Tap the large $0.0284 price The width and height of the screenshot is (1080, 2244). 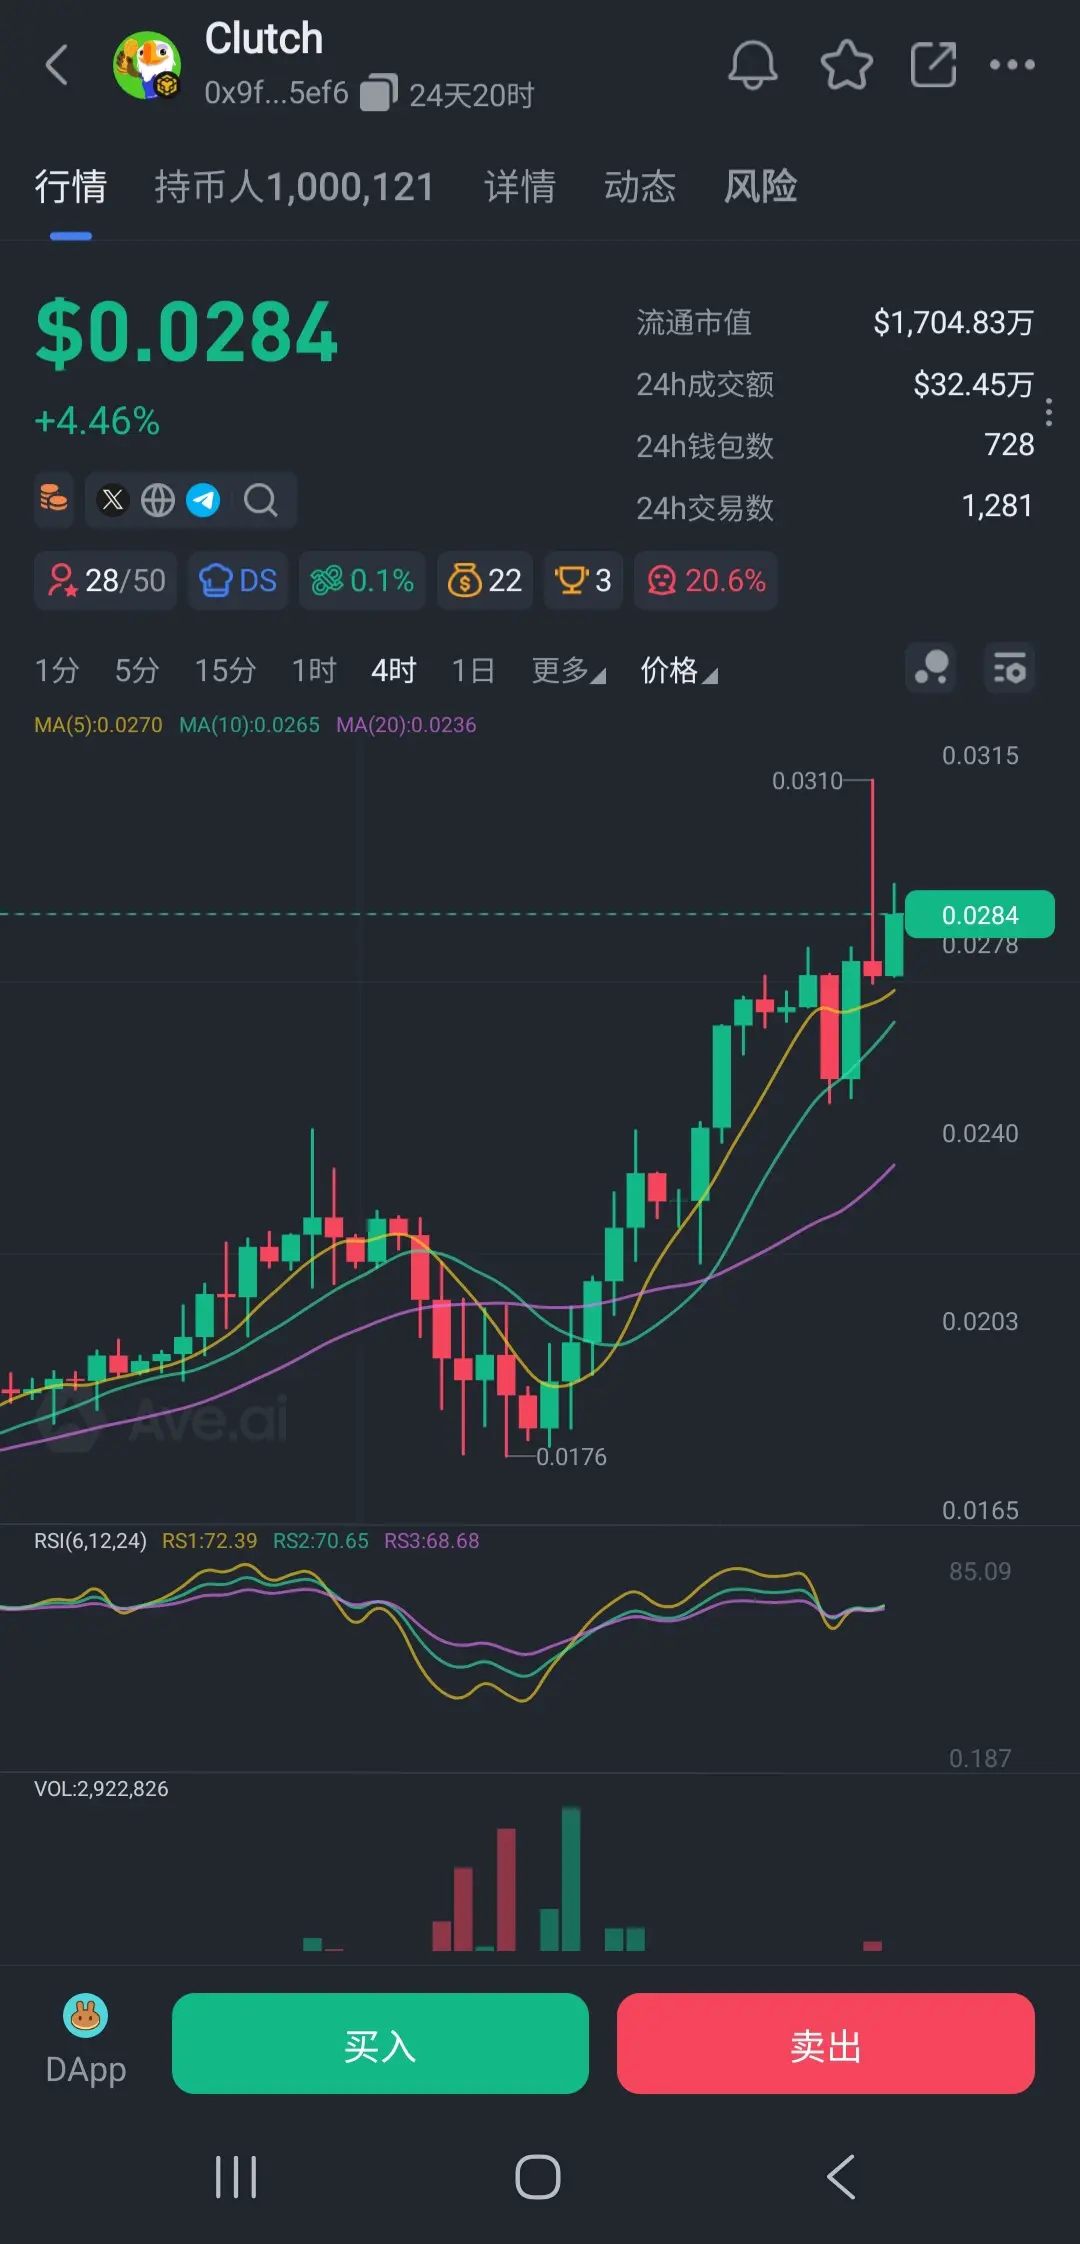click(186, 333)
